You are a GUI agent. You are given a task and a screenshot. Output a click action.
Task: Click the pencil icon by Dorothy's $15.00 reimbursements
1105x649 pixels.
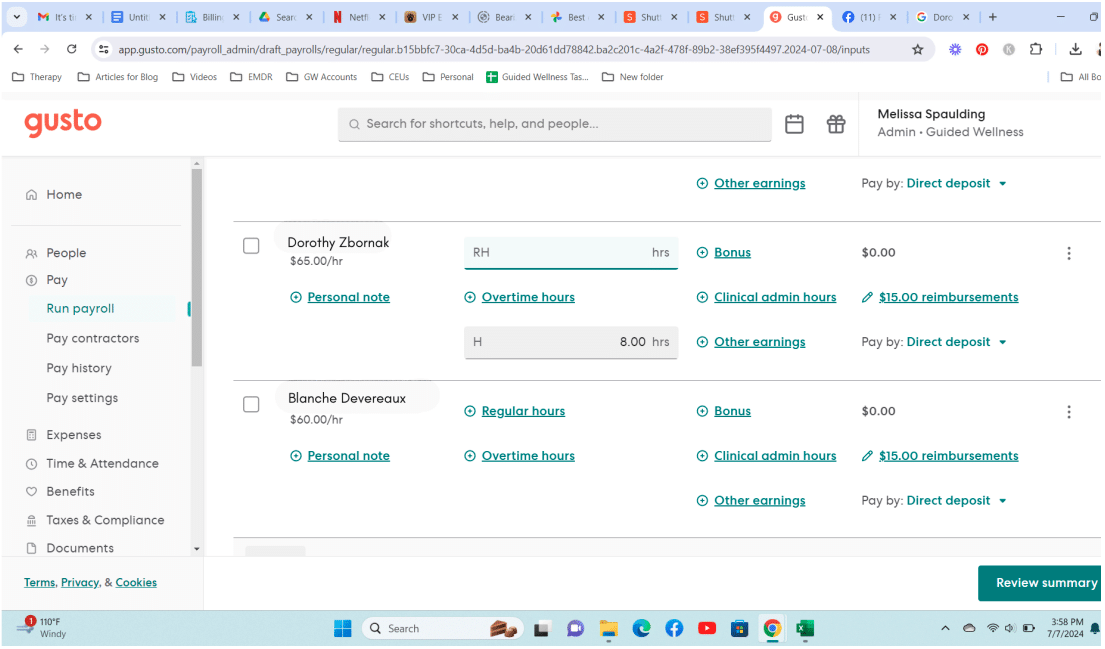[x=867, y=297]
